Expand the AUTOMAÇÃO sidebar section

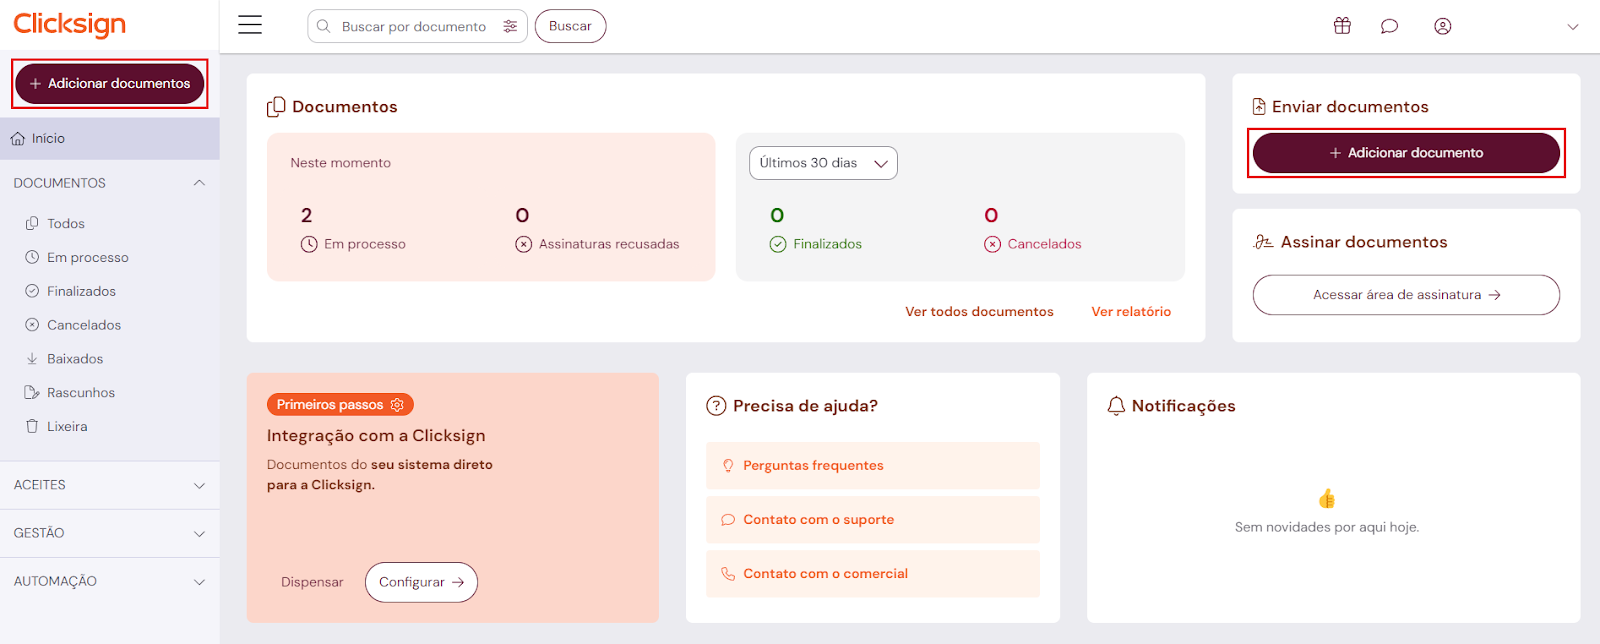click(x=199, y=582)
